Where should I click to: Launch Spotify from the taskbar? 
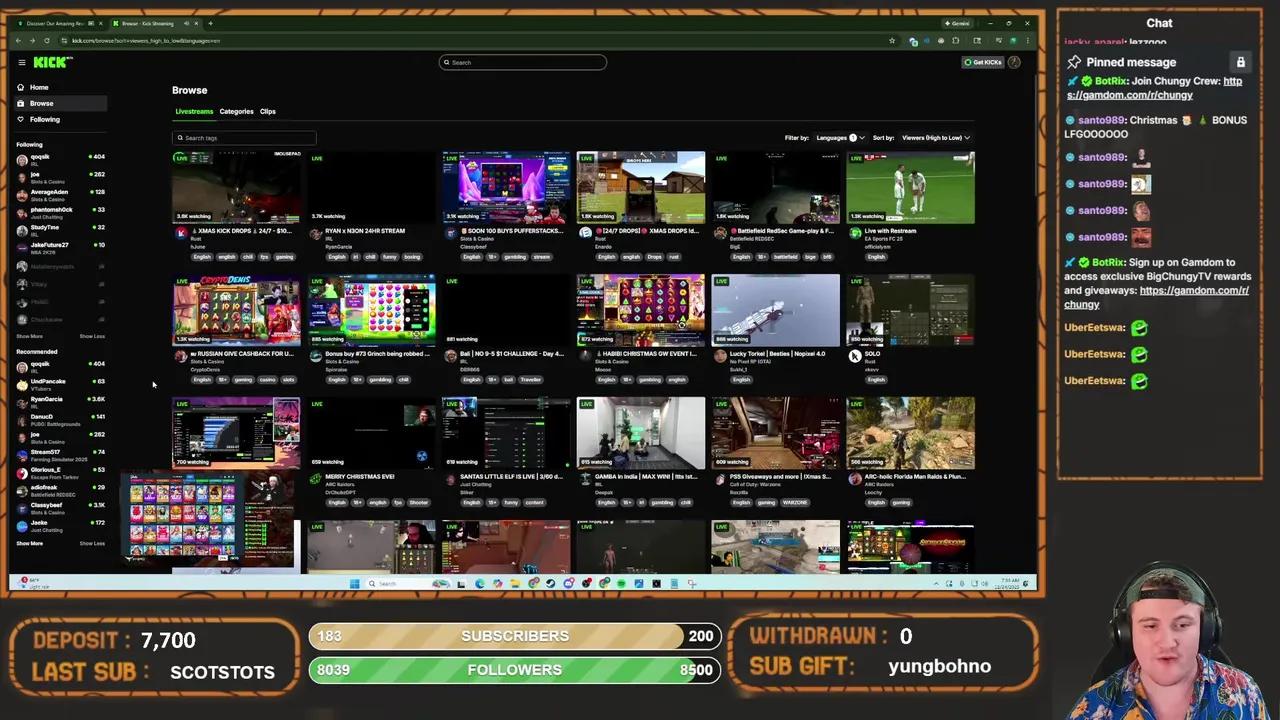[621, 583]
